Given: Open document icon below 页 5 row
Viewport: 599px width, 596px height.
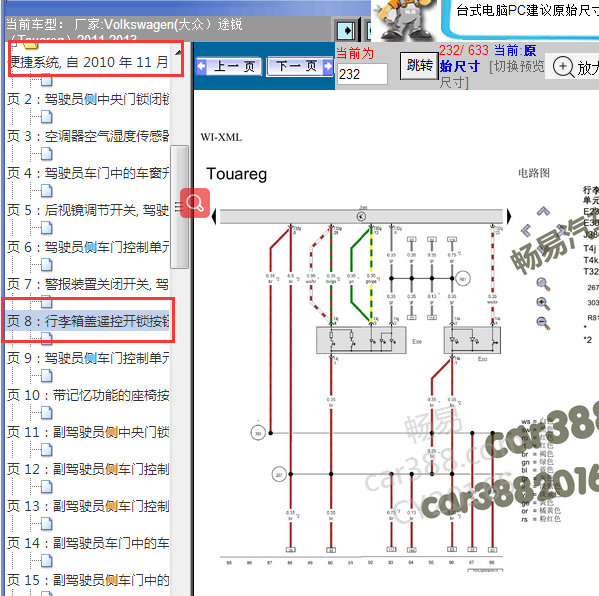Looking at the screenshot, I should 46,228.
